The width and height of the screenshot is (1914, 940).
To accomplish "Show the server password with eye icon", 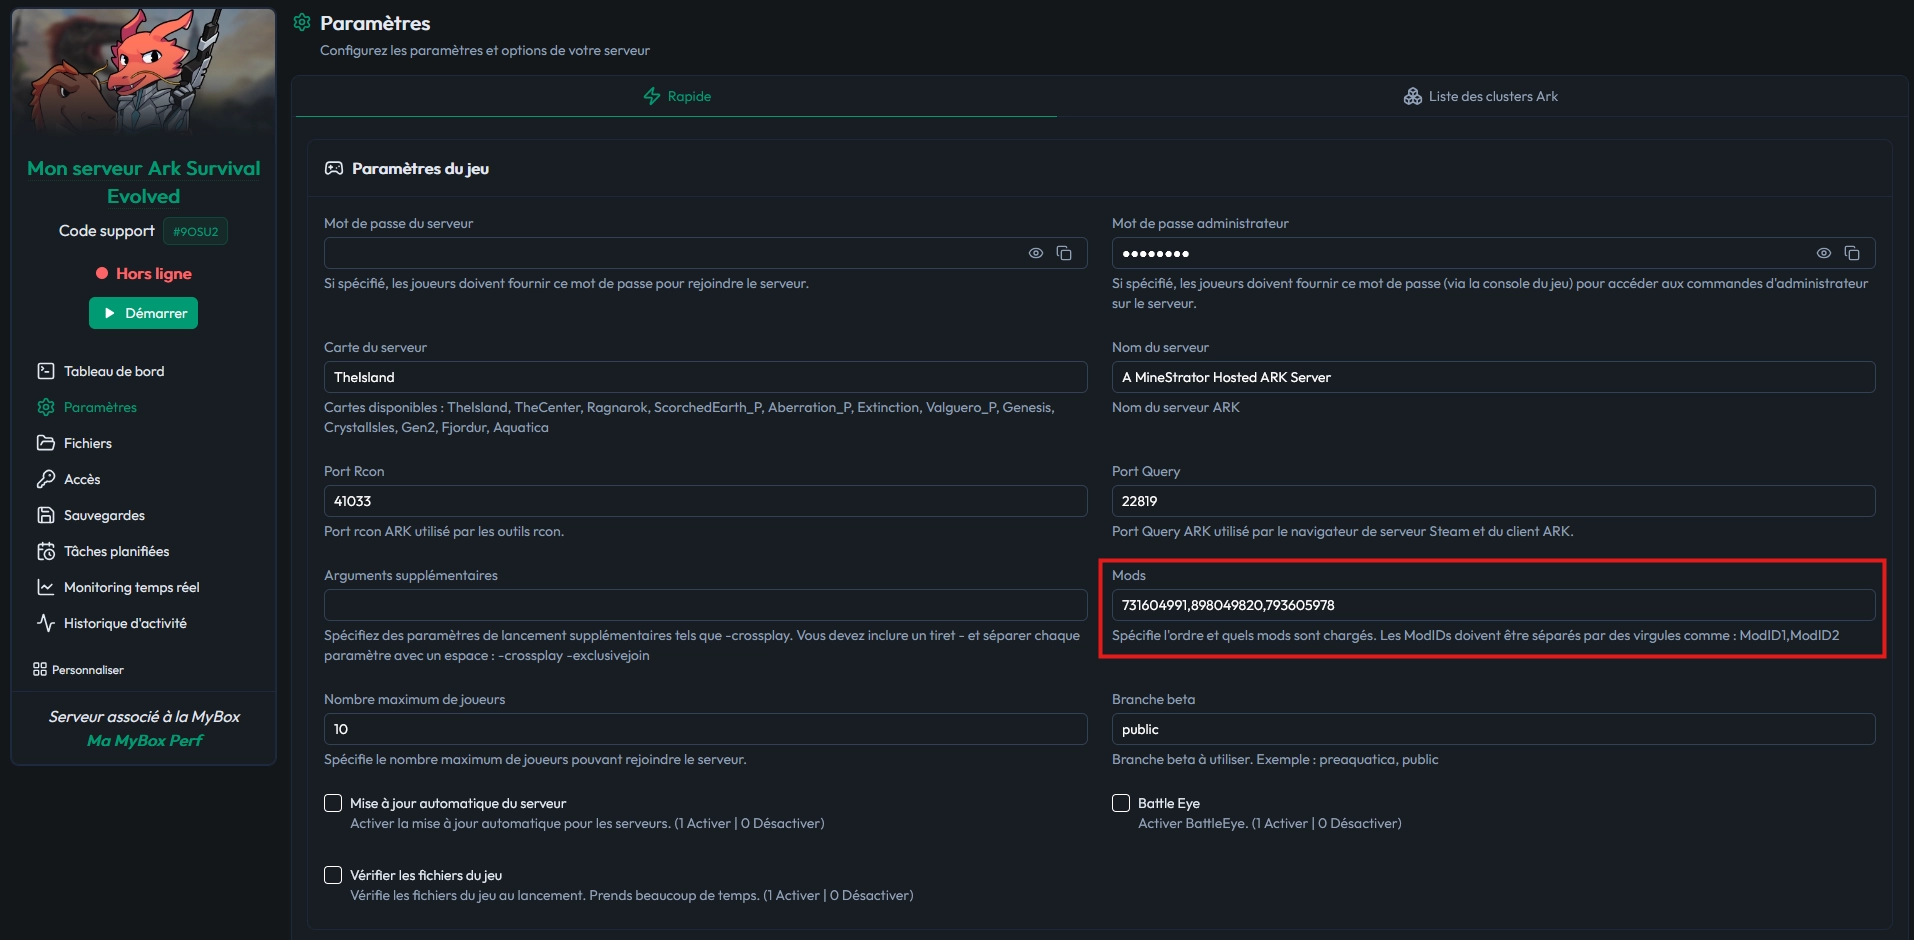I will point(1036,253).
